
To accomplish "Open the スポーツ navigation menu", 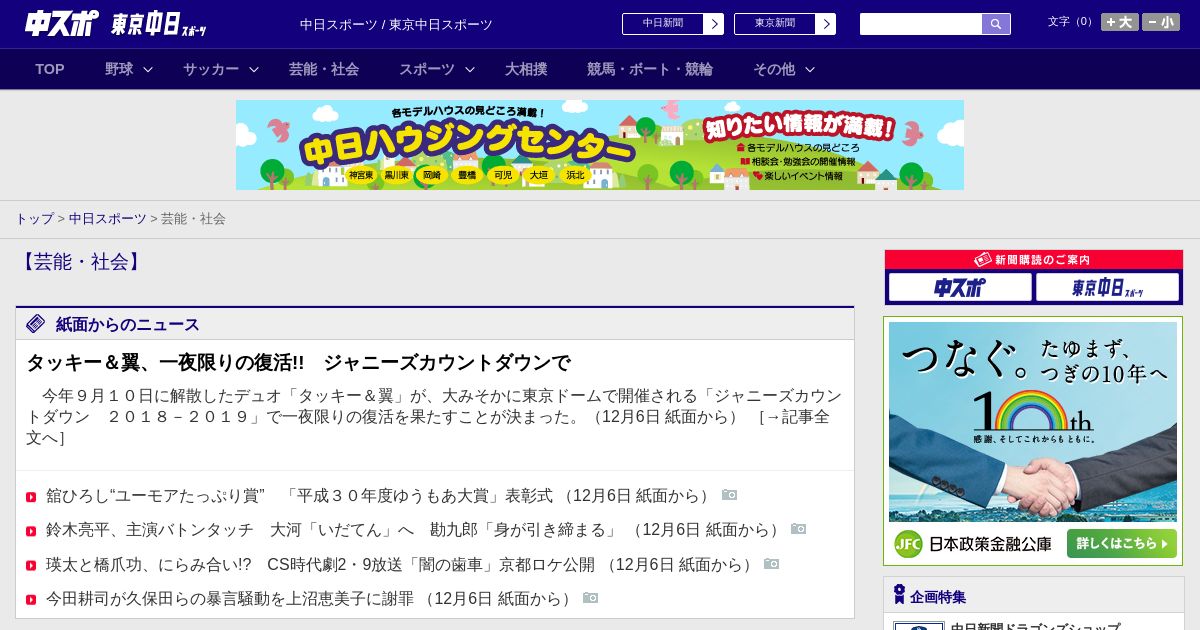I will [427, 69].
